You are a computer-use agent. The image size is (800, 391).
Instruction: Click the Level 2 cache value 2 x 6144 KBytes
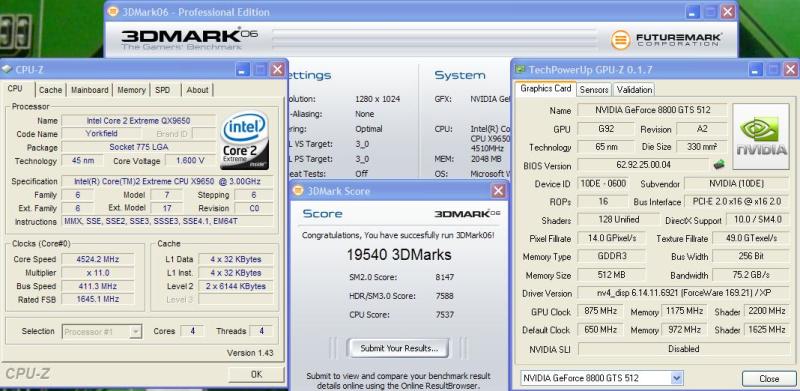236,286
